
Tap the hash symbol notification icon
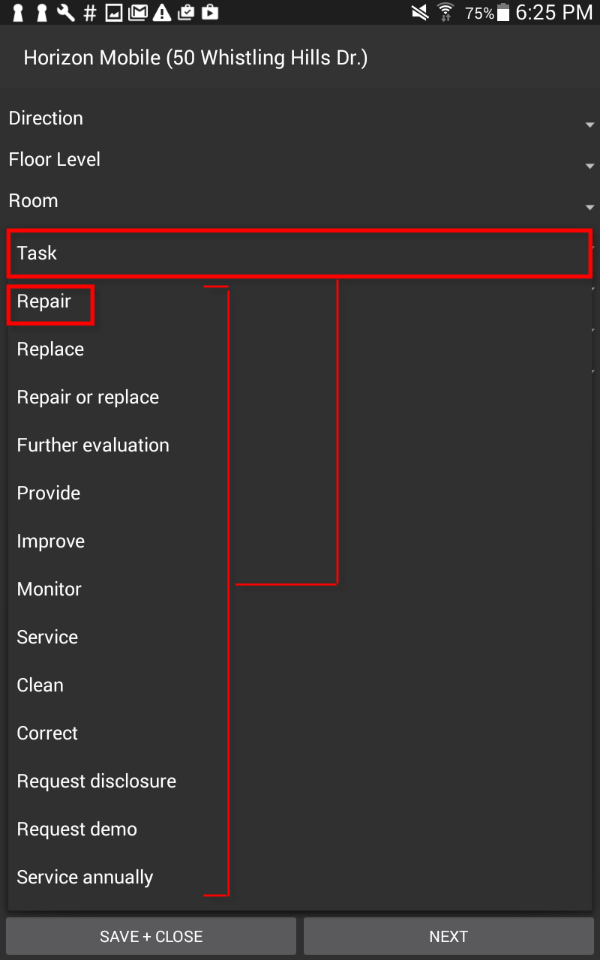tap(90, 13)
